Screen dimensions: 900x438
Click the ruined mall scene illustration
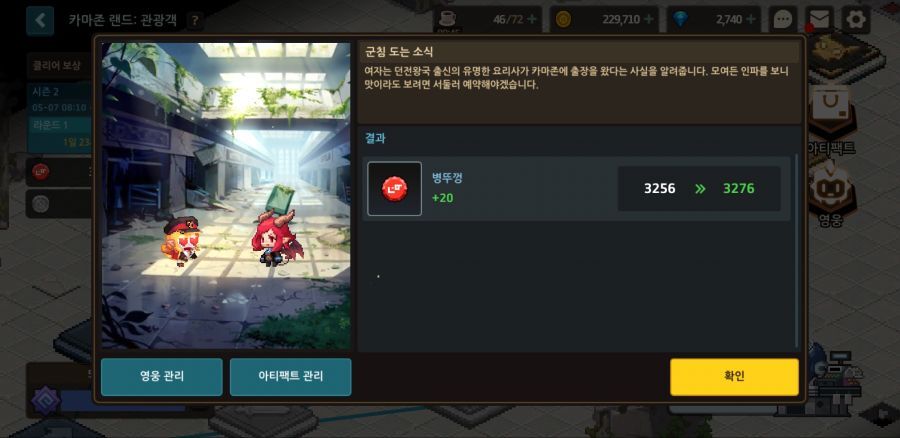click(x=226, y=196)
